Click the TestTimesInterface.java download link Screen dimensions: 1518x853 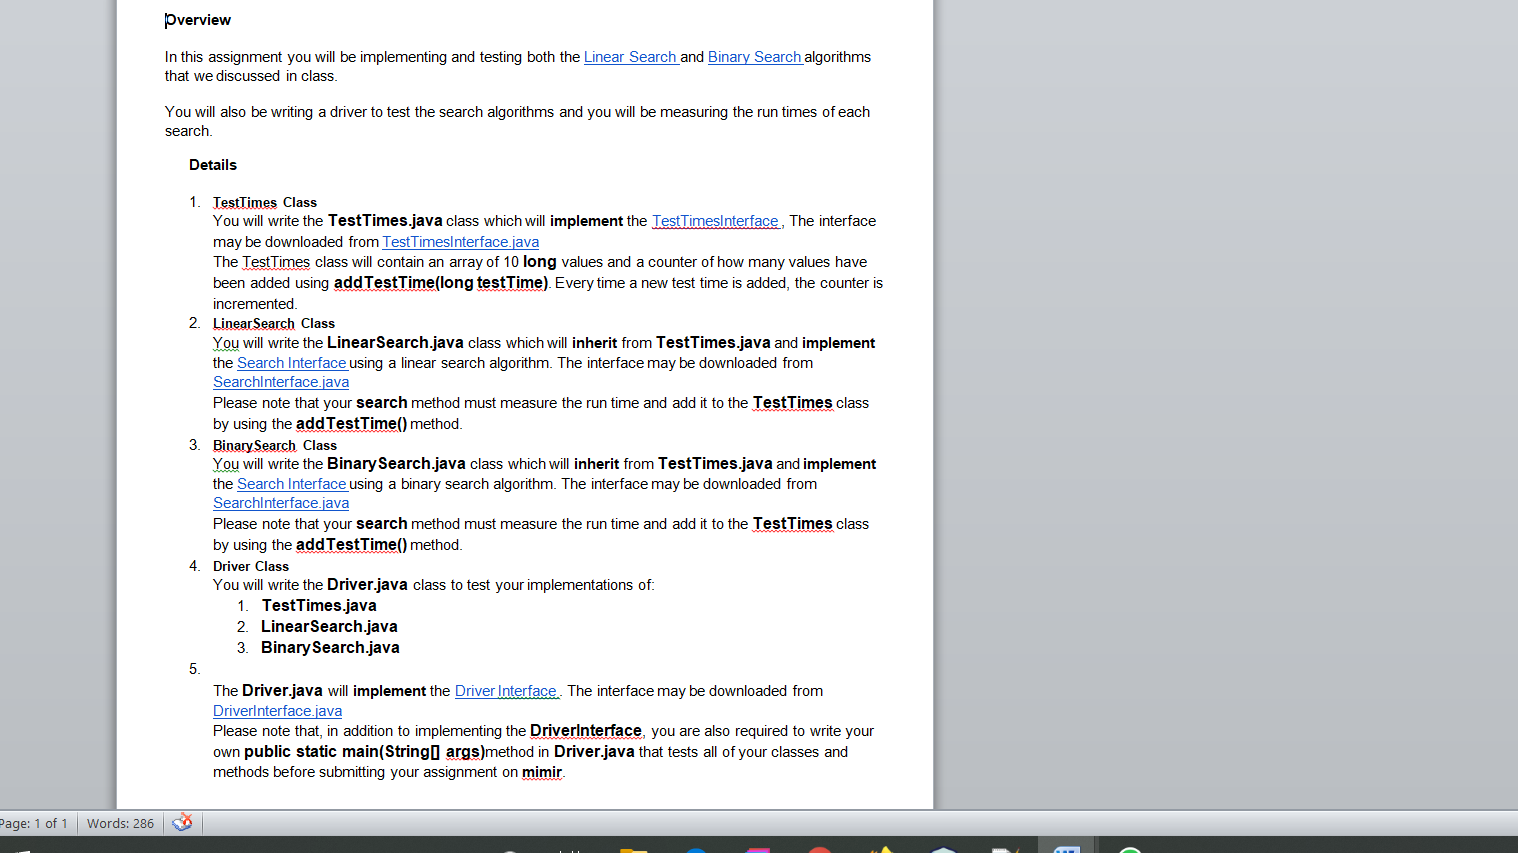coord(460,241)
